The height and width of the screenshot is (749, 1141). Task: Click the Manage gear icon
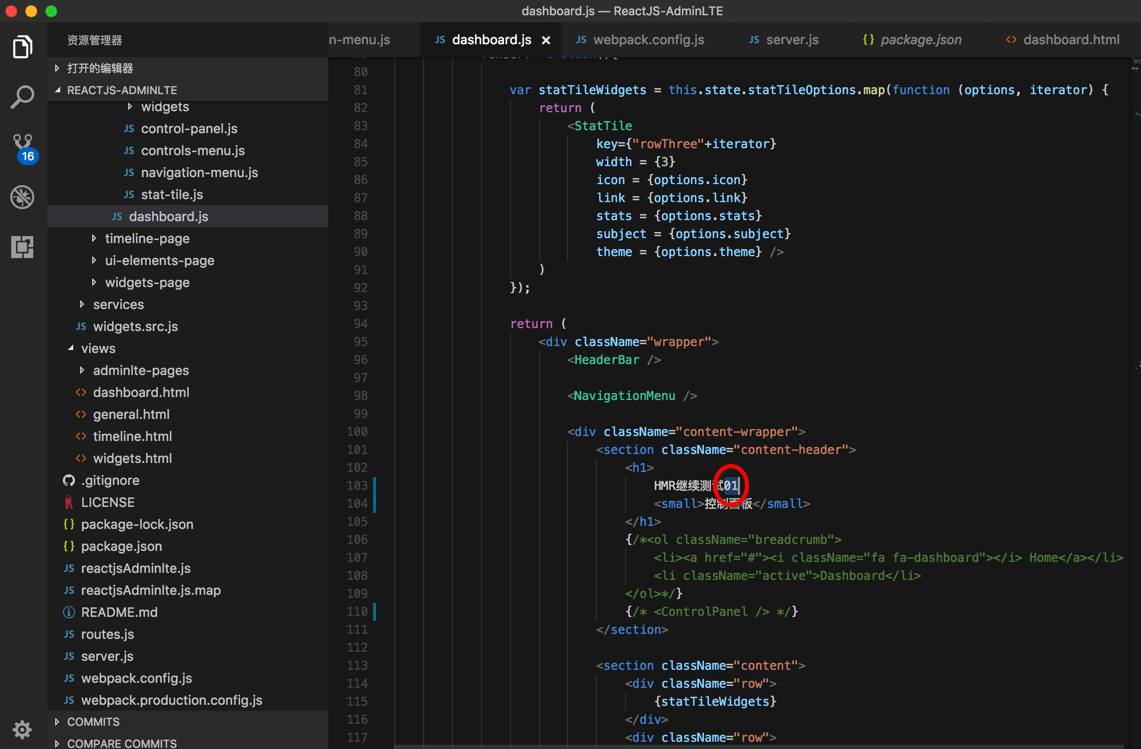coord(22,729)
